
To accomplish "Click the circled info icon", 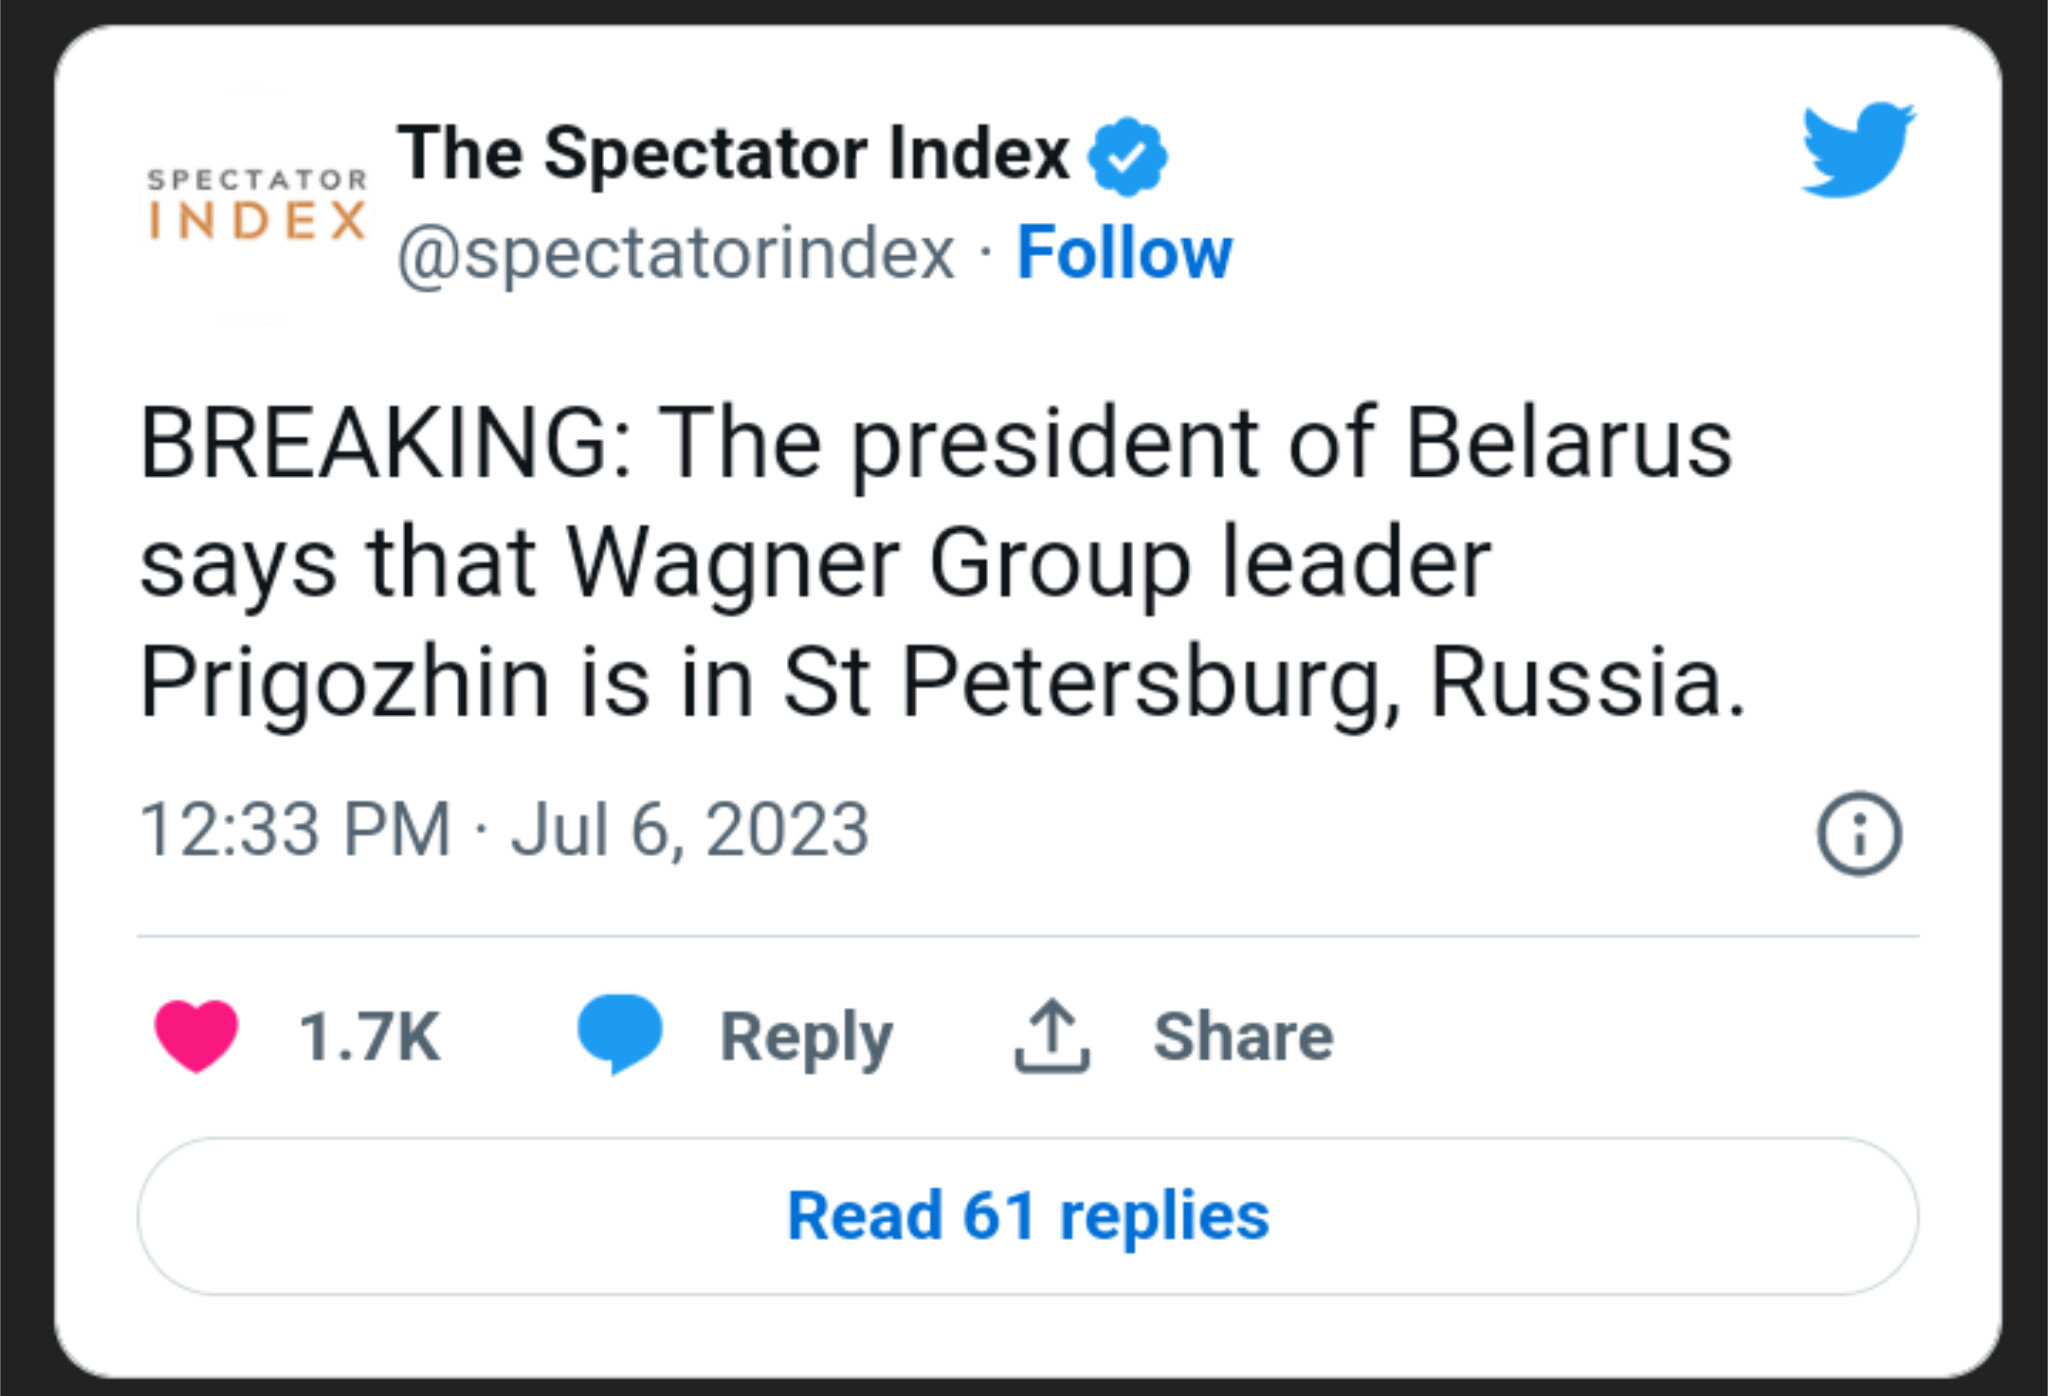I will [x=1858, y=833].
